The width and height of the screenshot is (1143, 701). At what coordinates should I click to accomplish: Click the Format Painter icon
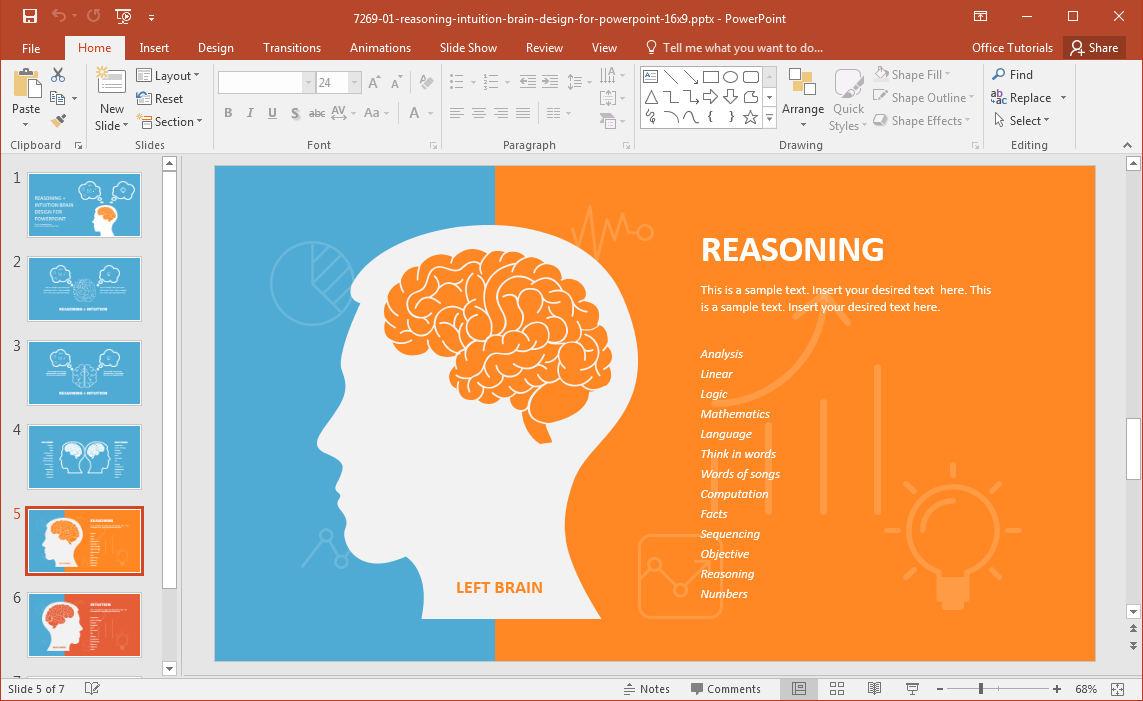point(58,120)
